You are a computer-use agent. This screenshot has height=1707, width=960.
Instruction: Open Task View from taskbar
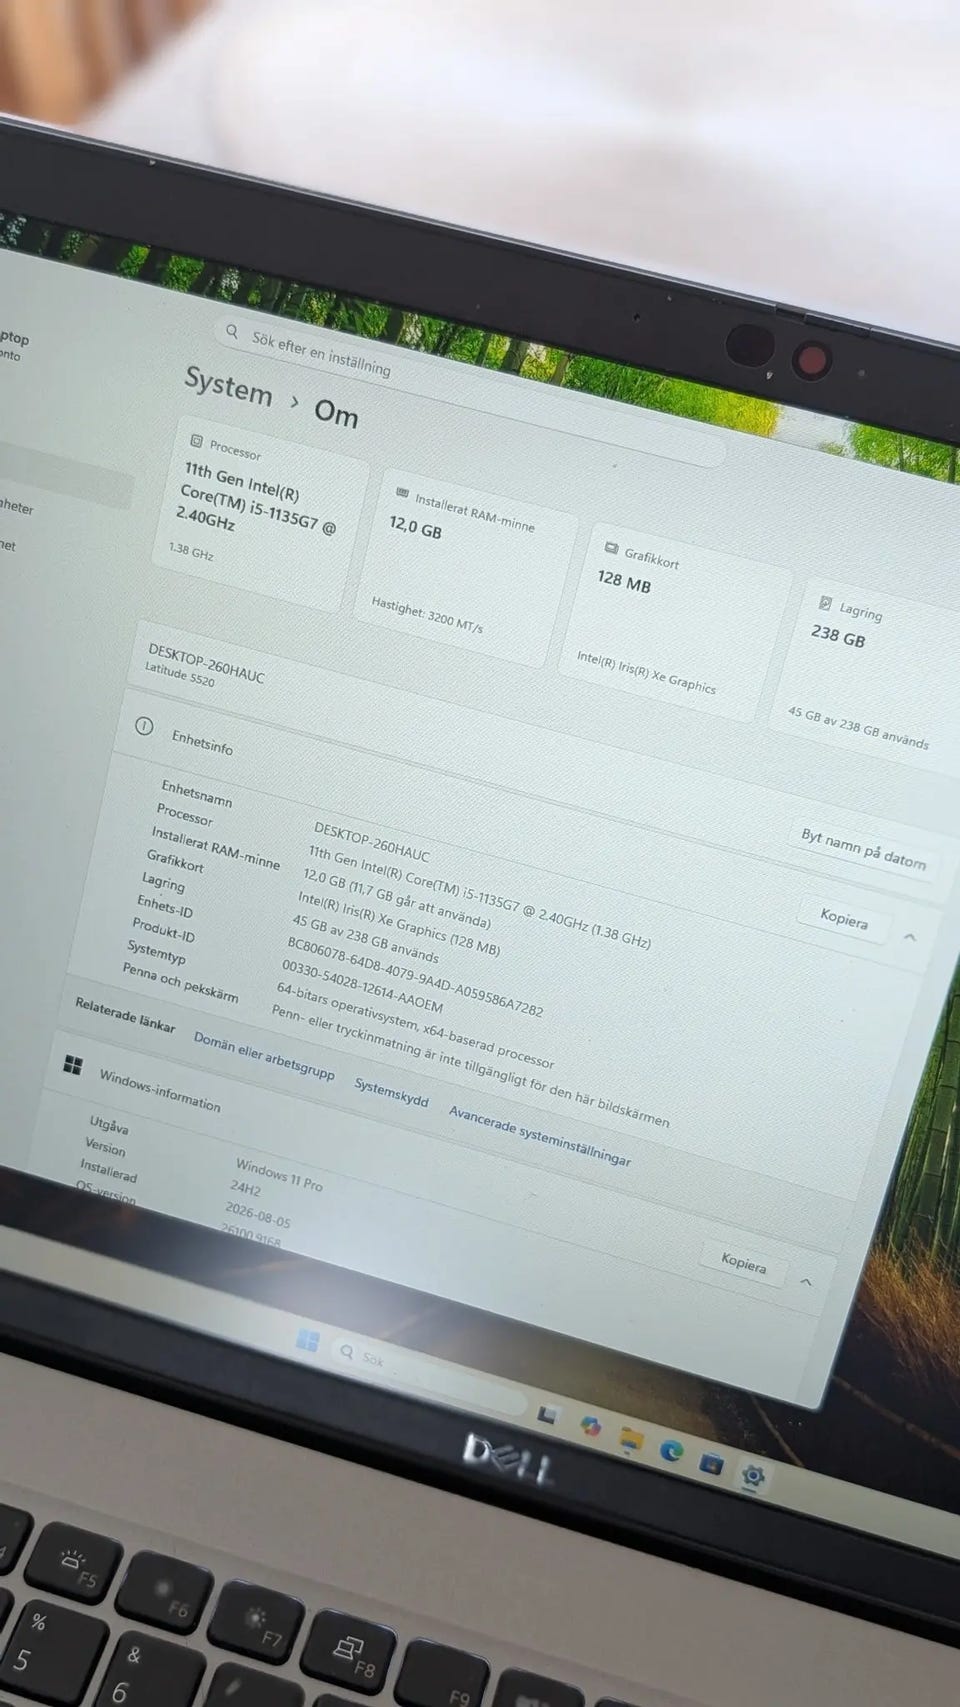tap(547, 1413)
